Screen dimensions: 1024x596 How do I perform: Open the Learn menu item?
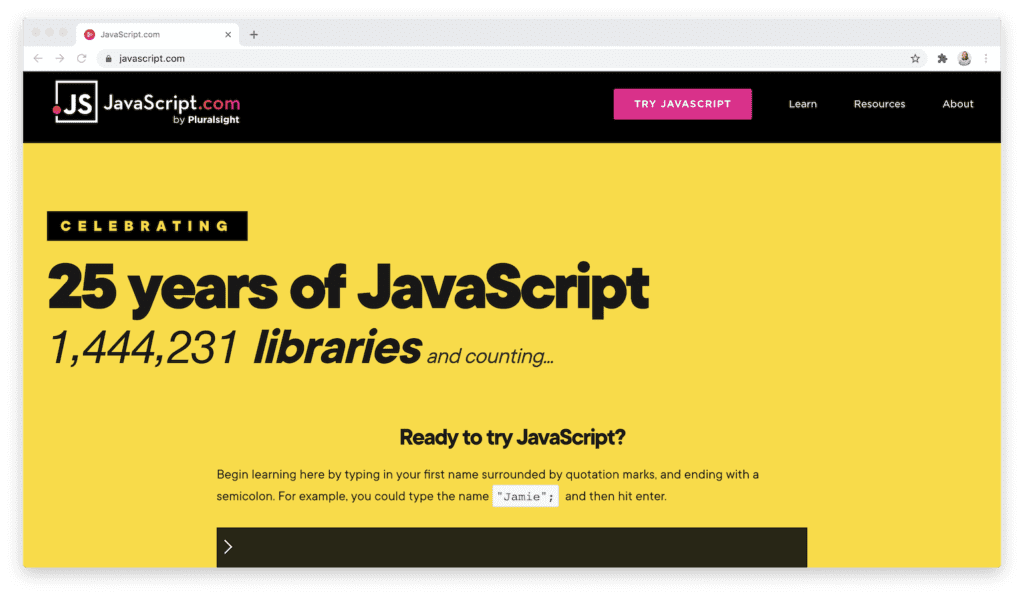(803, 104)
